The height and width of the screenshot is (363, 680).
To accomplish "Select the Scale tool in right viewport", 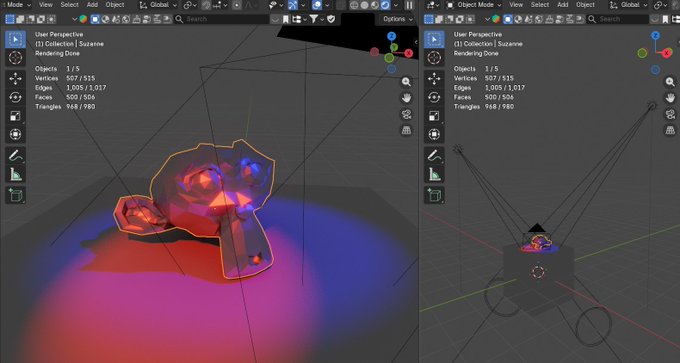I will tap(434, 116).
